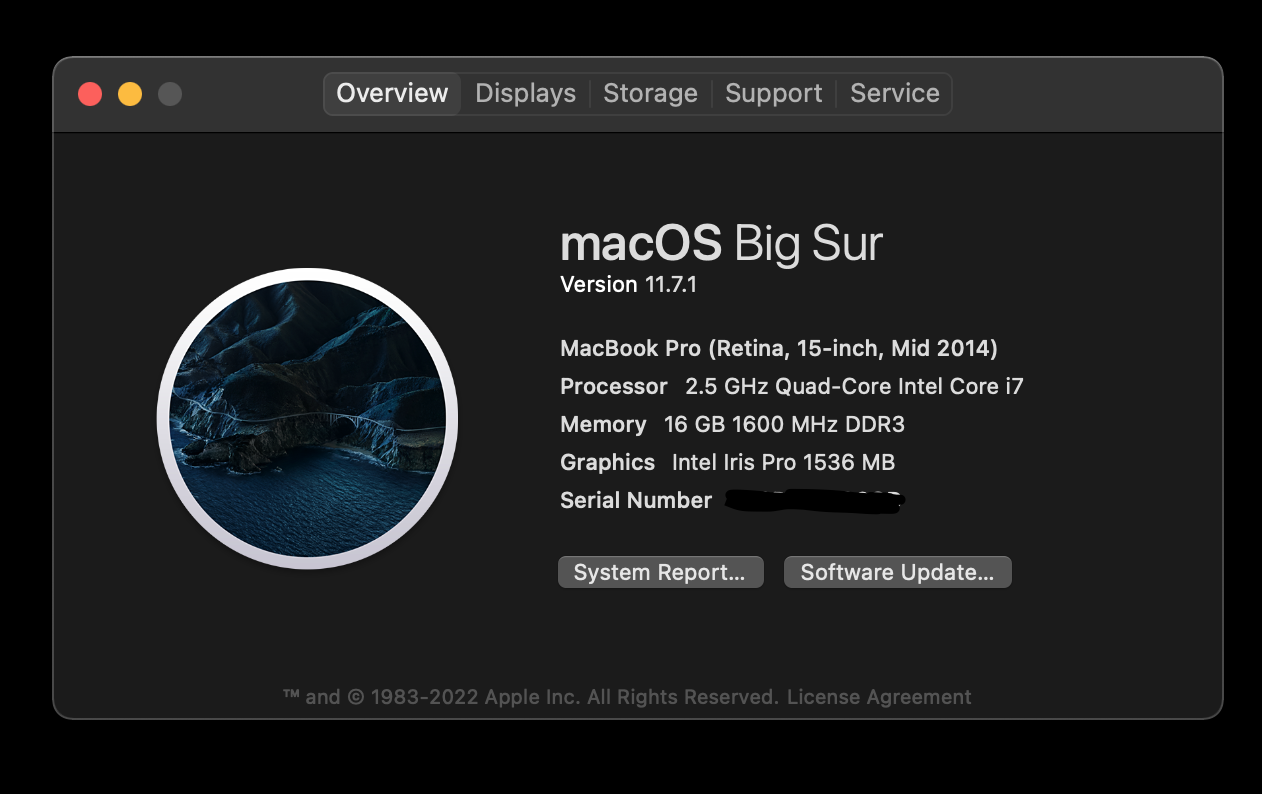Select the Overview tab
This screenshot has width=1262, height=794.
click(x=392, y=93)
